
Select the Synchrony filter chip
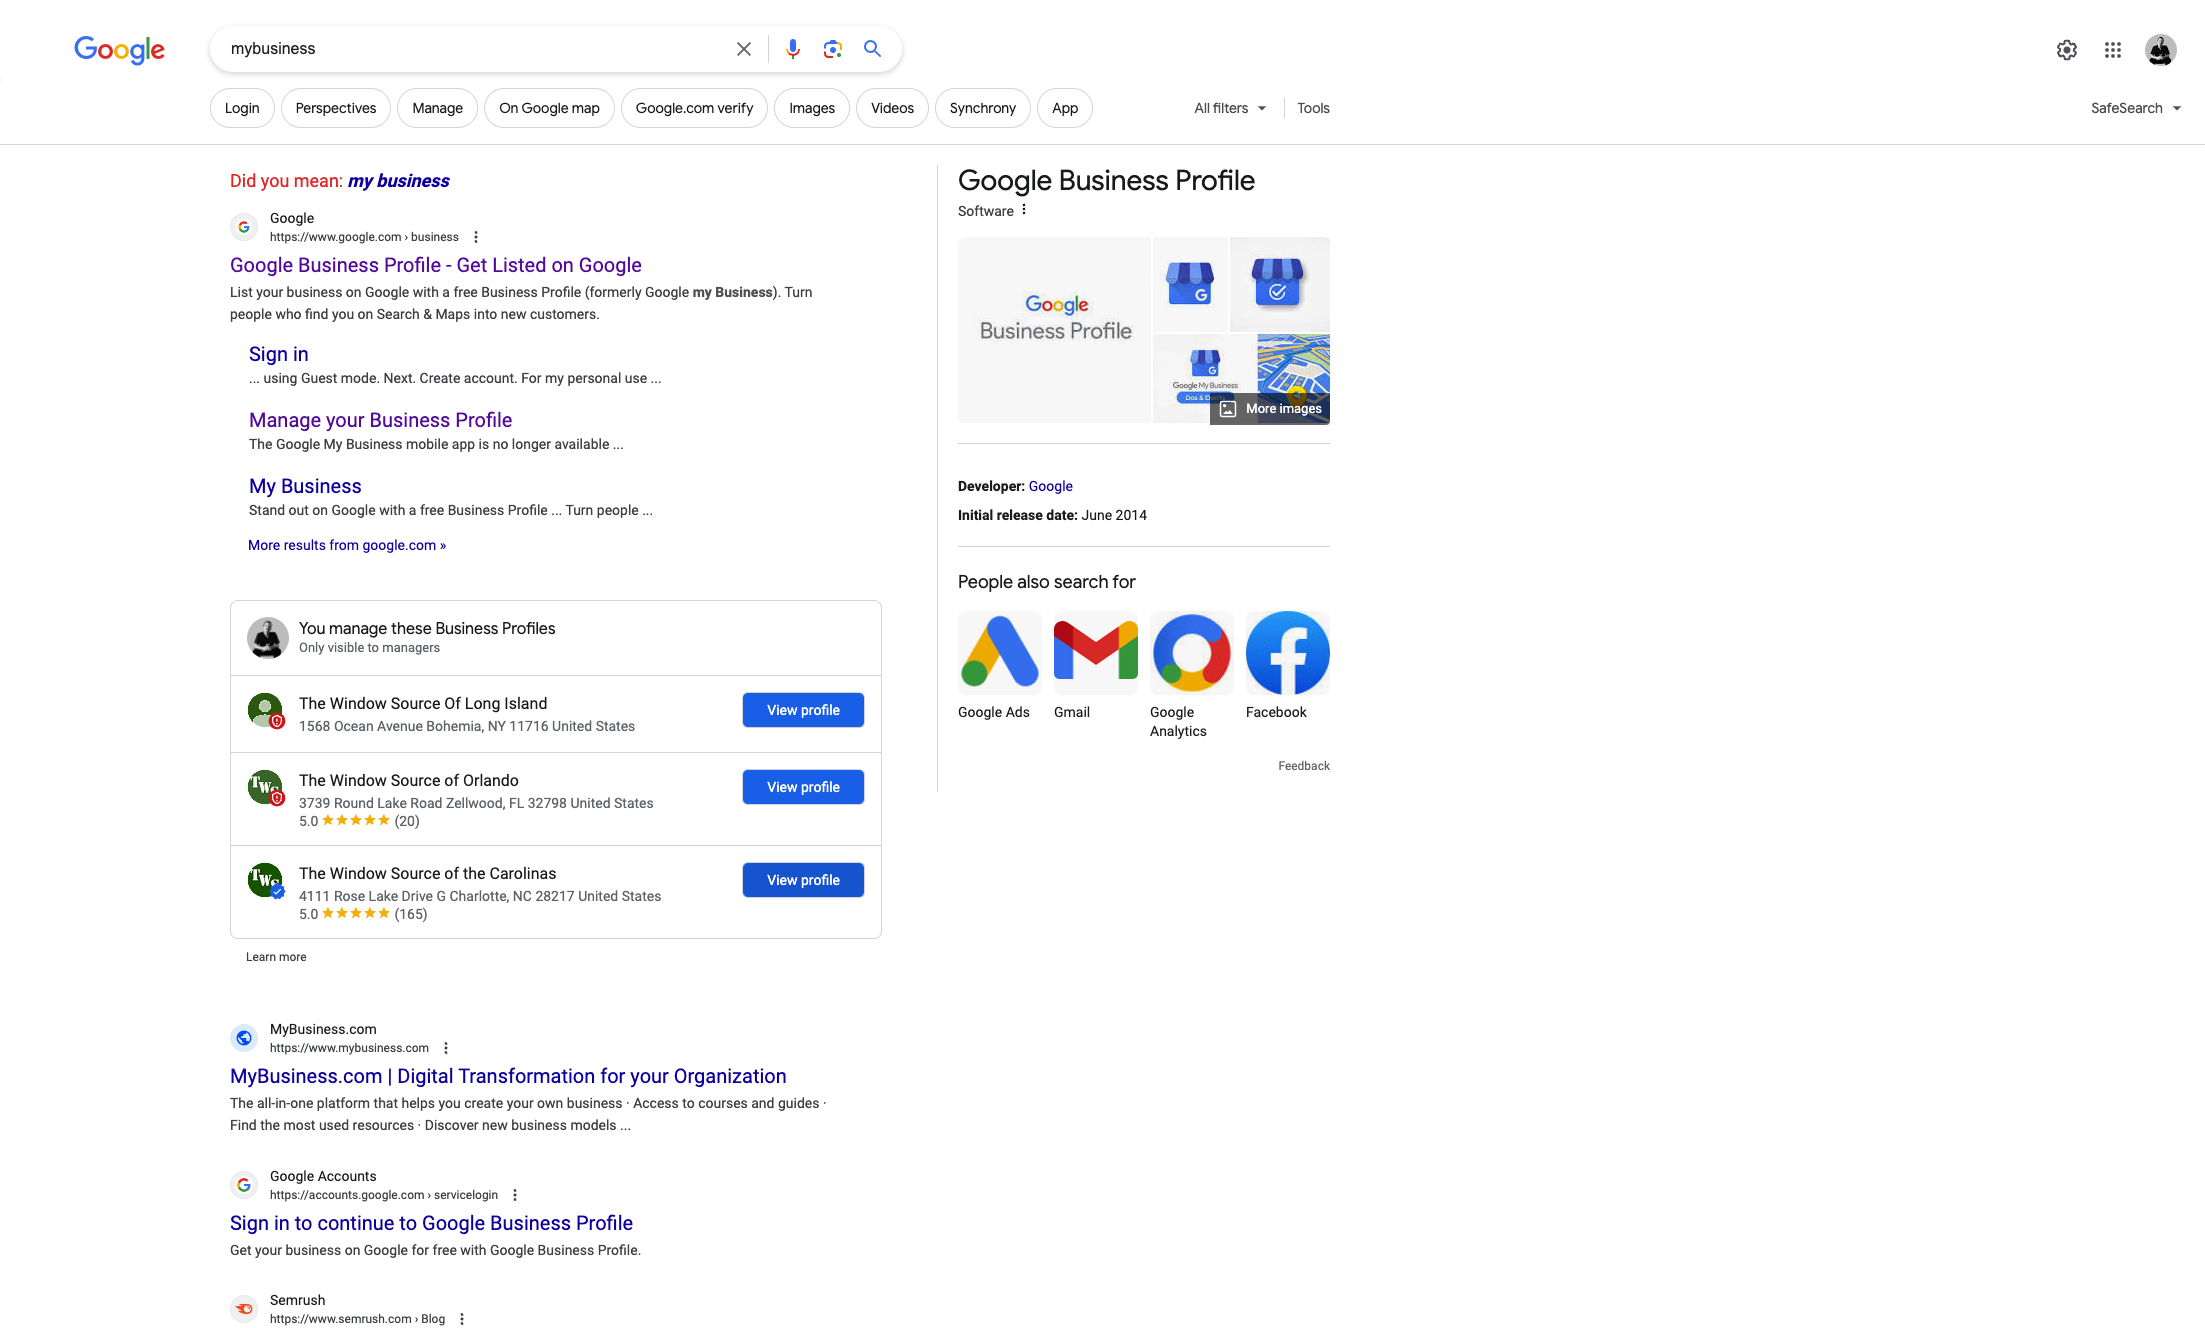pos(982,108)
